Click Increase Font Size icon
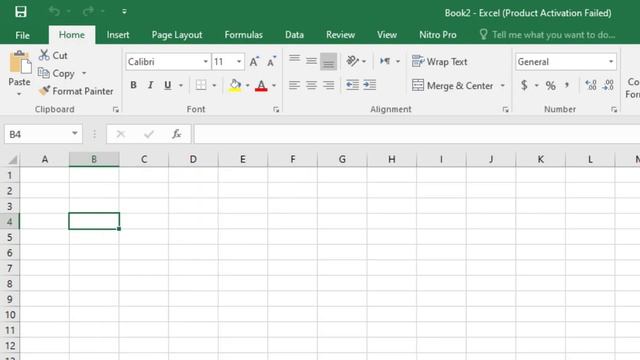640x360 pixels. 254,62
